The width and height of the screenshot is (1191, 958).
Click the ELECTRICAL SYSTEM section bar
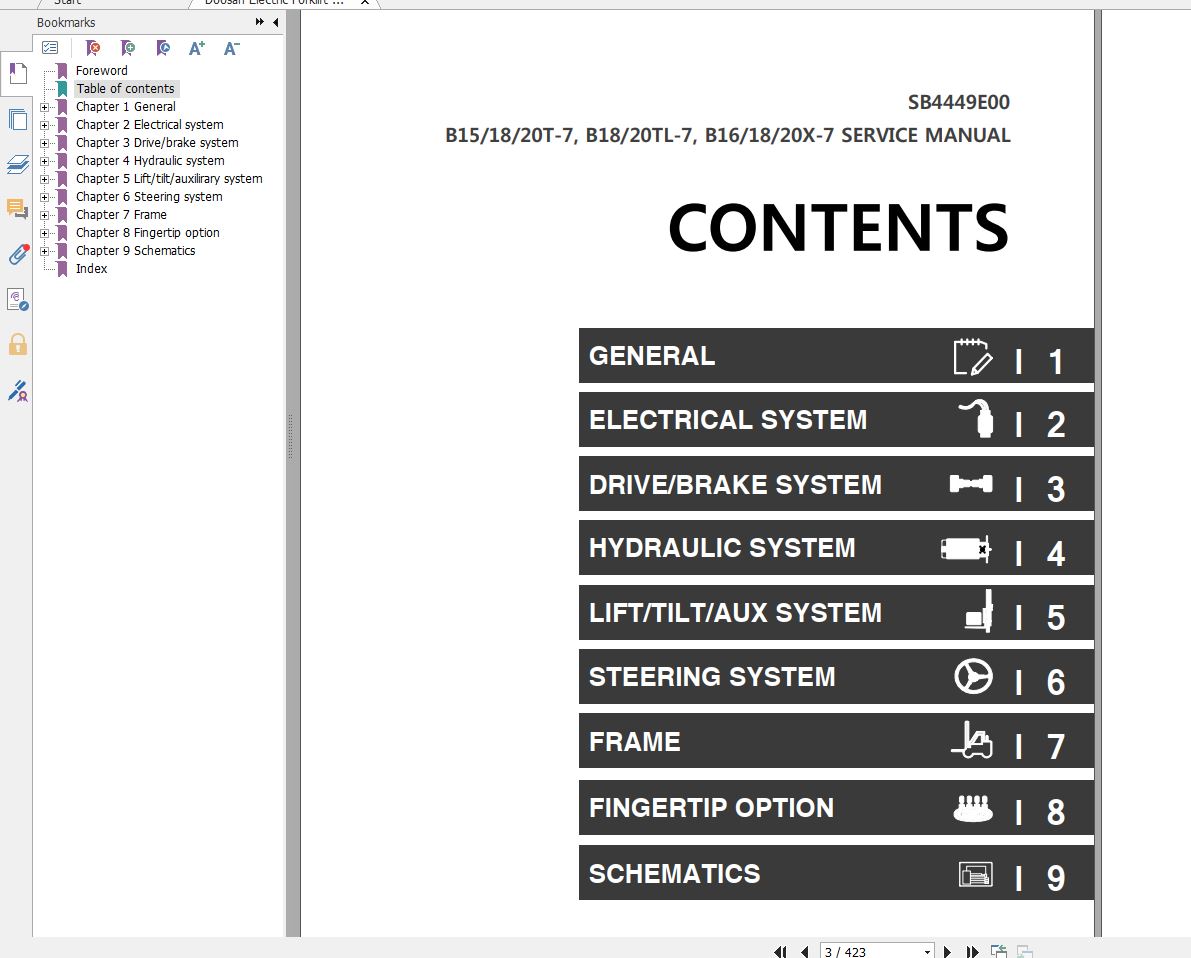click(x=836, y=419)
